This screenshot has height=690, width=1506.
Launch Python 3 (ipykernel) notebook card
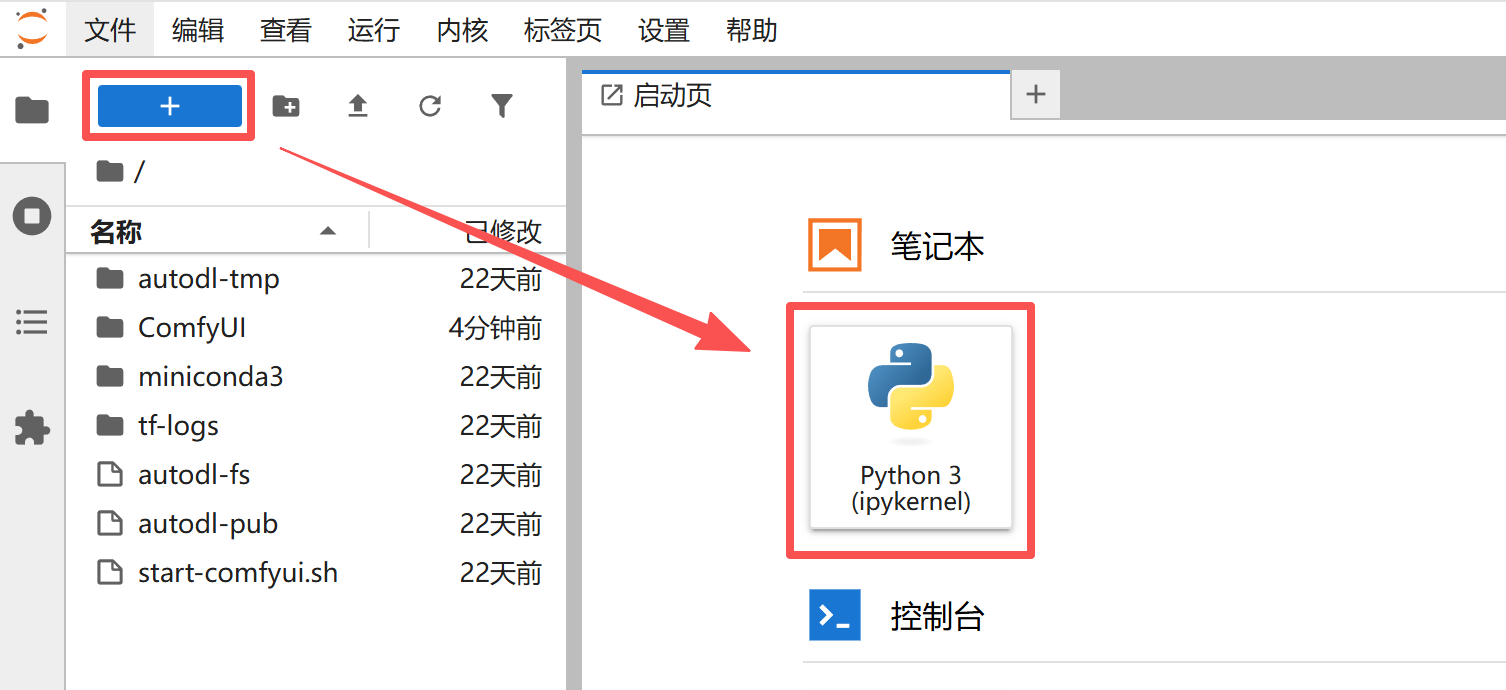pos(911,428)
